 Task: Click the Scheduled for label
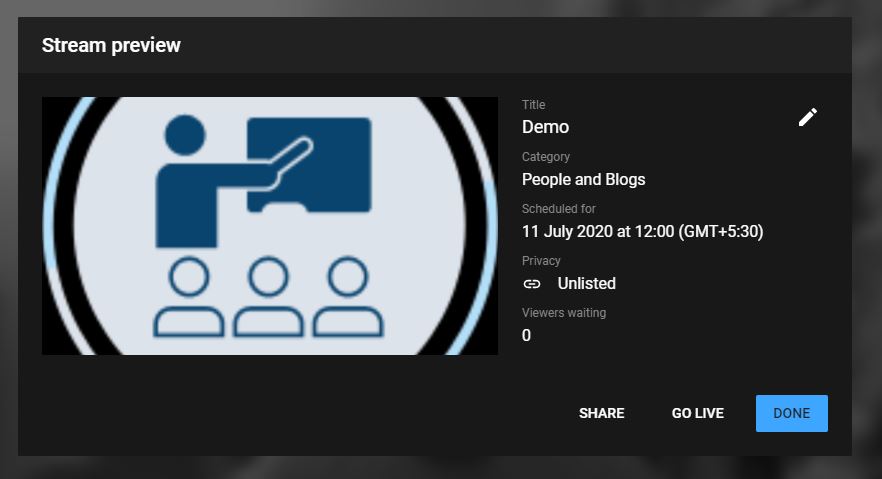pos(558,209)
